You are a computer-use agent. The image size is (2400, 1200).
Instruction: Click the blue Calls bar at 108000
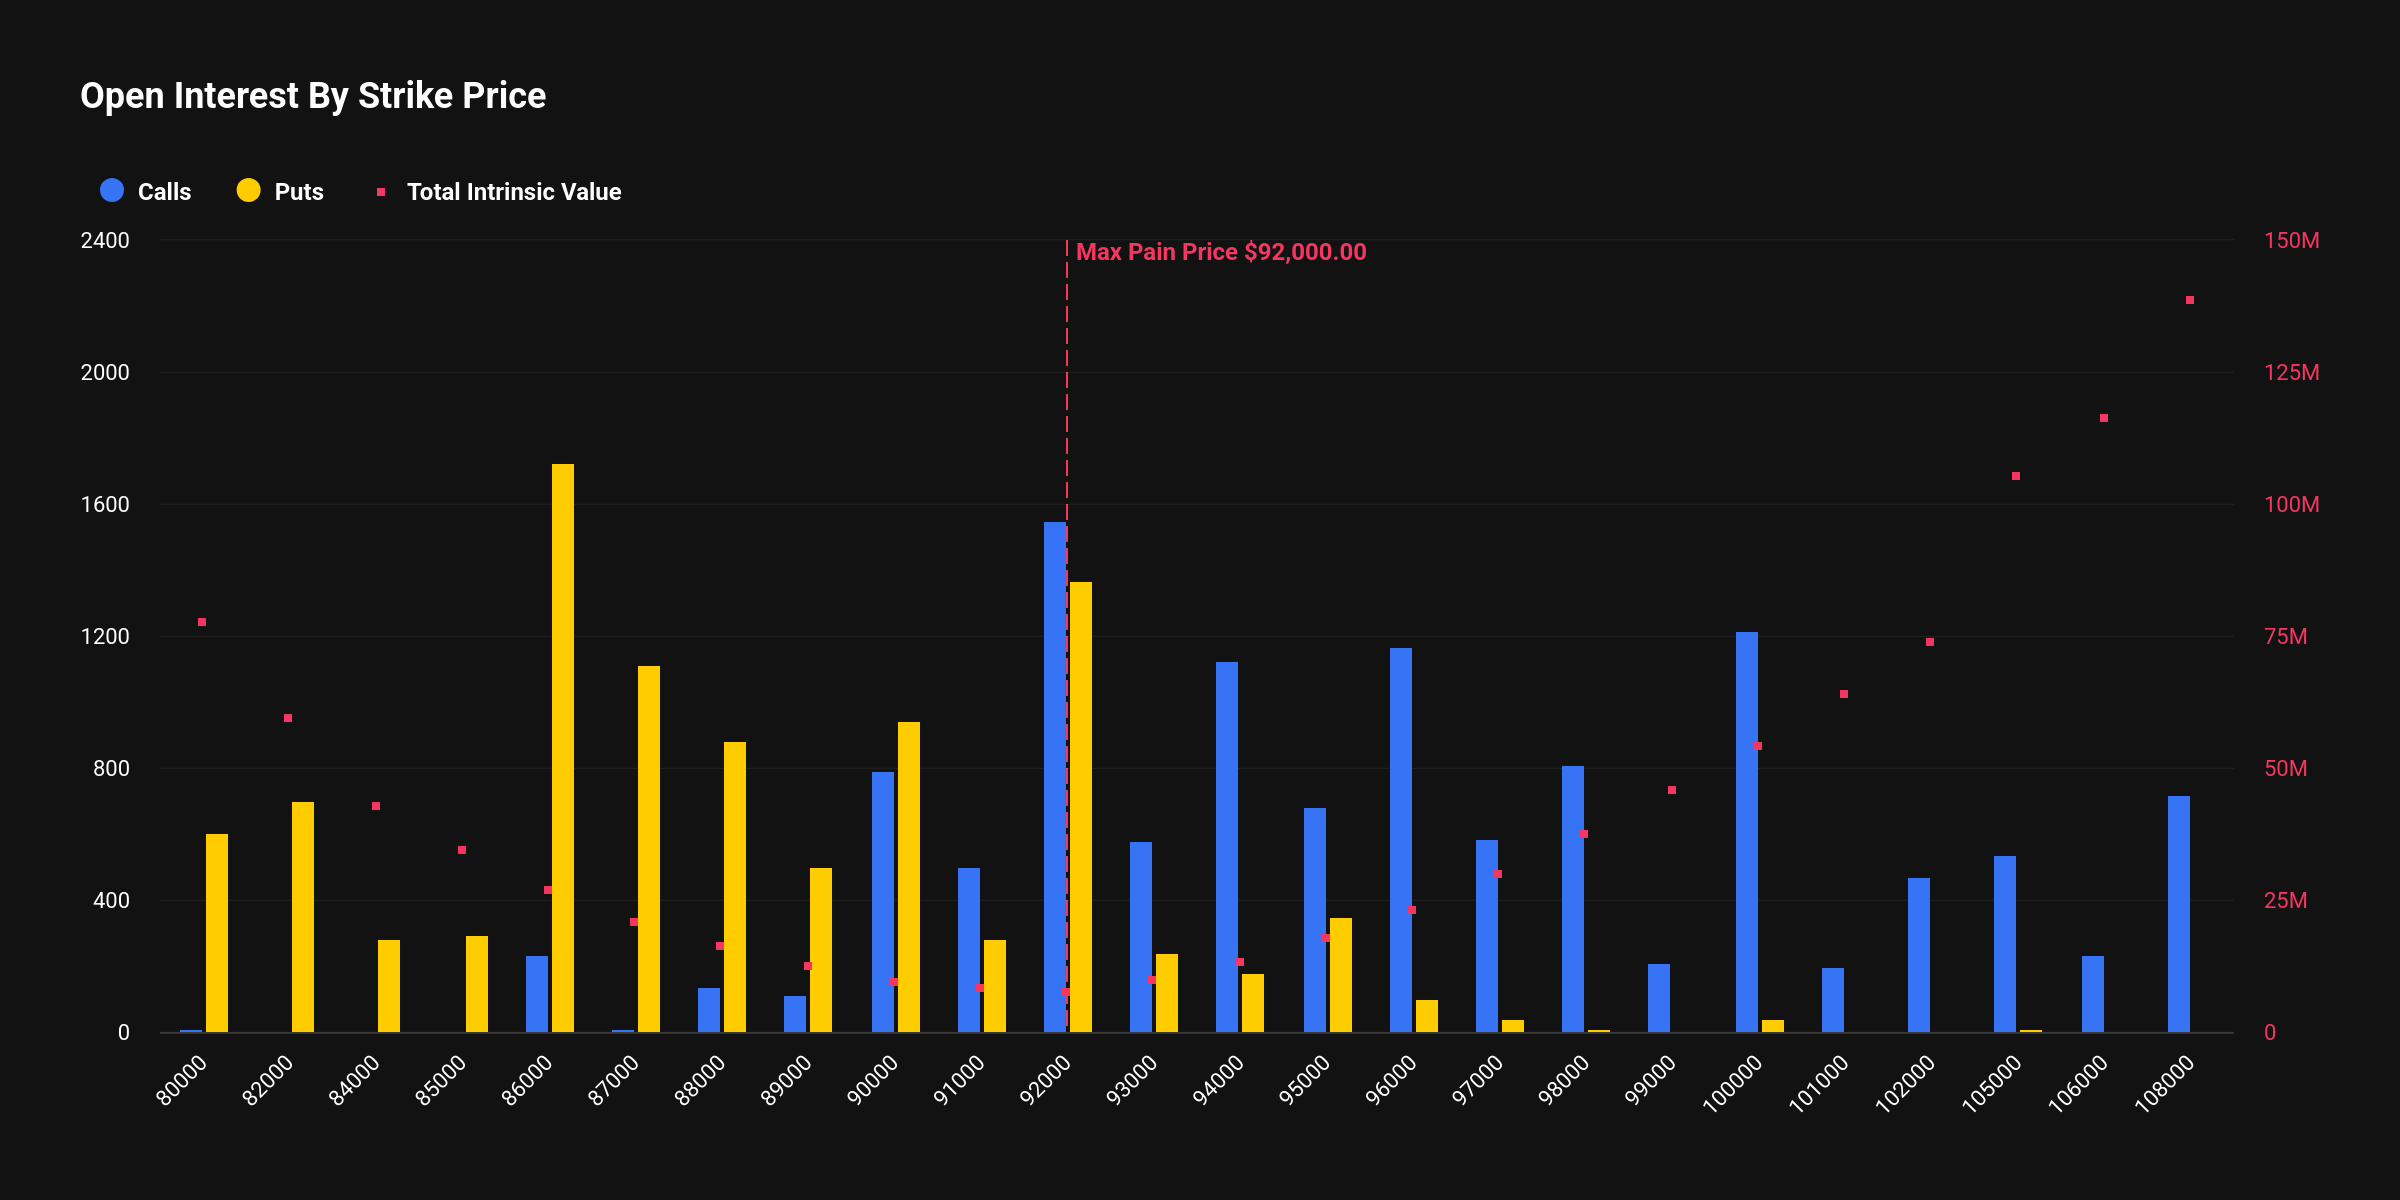point(2179,915)
